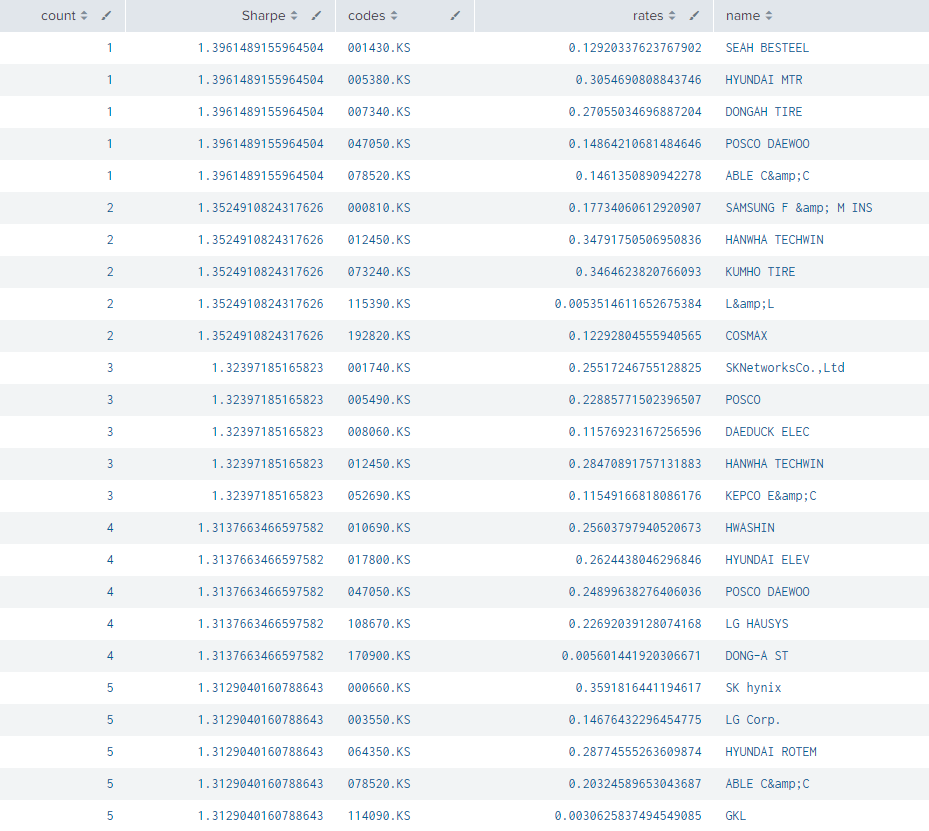Click code 017800.KS
Viewport: 929px width, 831px height.
point(379,560)
